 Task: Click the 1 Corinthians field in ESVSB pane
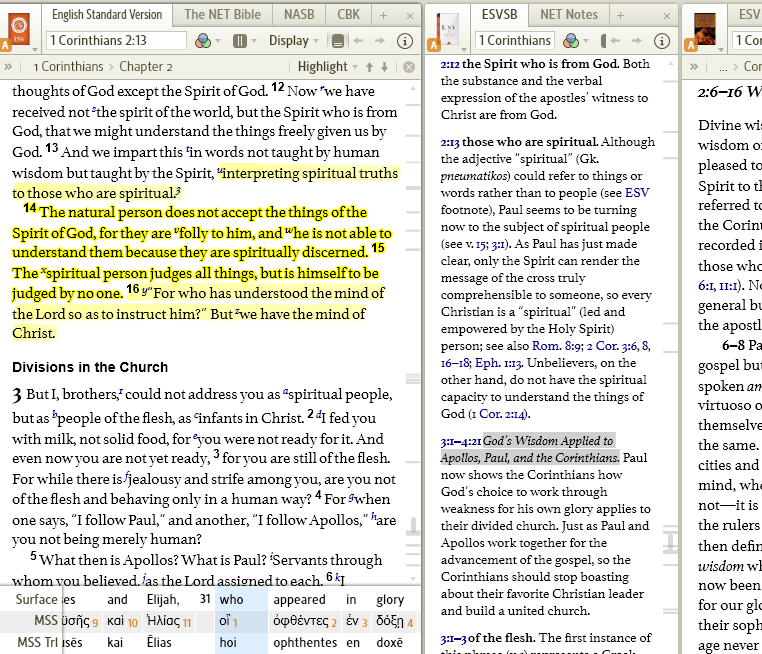[515, 40]
